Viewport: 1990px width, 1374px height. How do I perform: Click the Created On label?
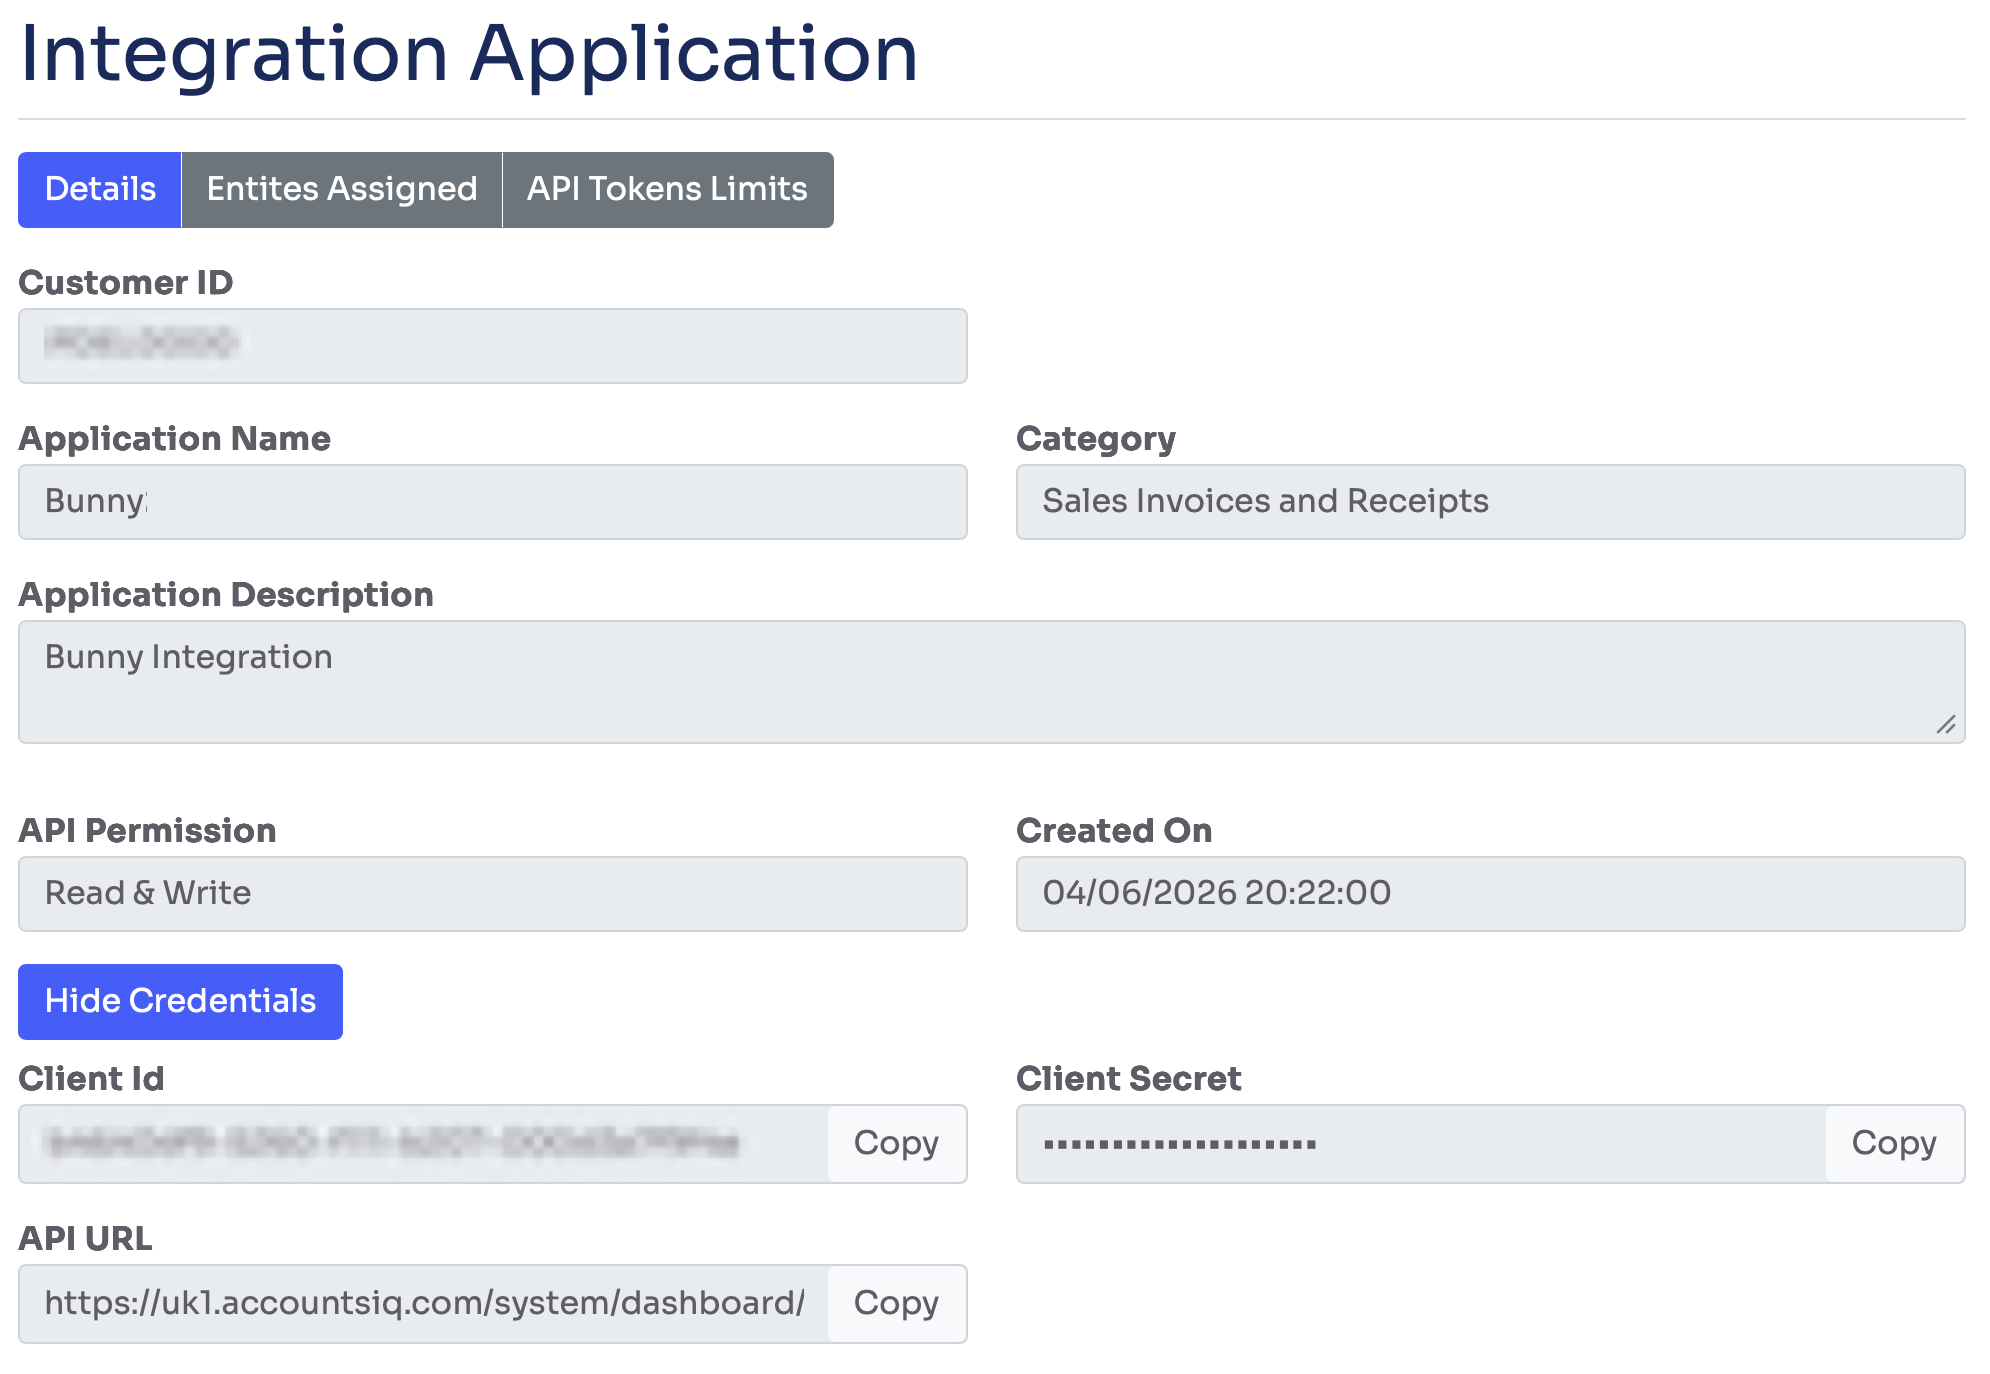(x=1114, y=831)
